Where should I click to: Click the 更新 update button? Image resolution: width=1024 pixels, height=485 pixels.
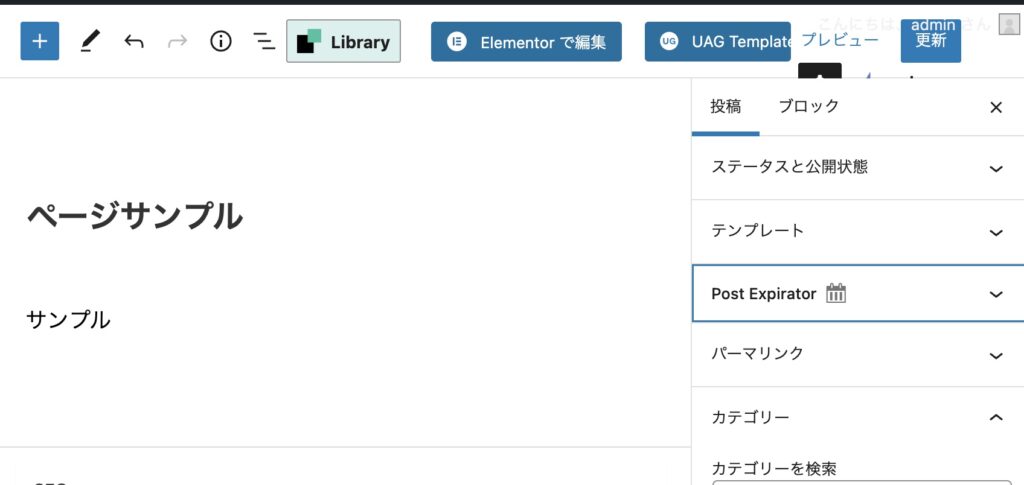click(x=930, y=41)
